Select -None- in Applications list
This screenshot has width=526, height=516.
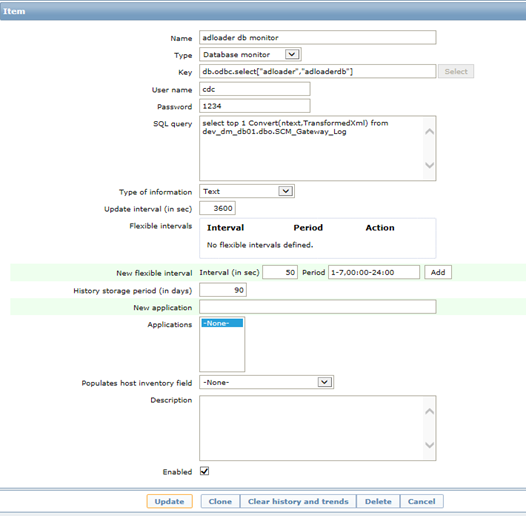(222, 323)
